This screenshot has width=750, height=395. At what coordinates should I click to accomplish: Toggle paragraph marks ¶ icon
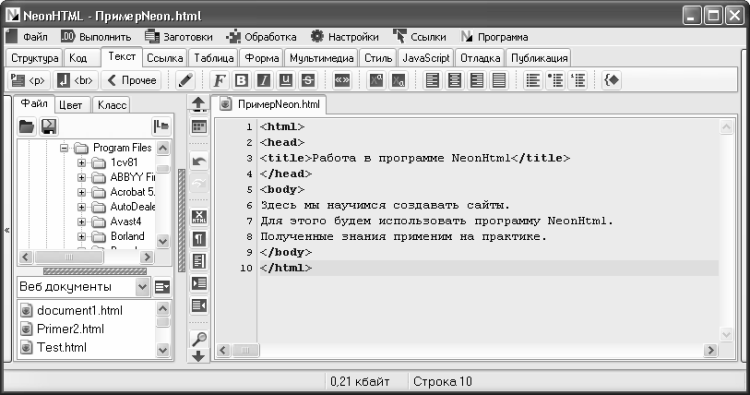tap(199, 239)
